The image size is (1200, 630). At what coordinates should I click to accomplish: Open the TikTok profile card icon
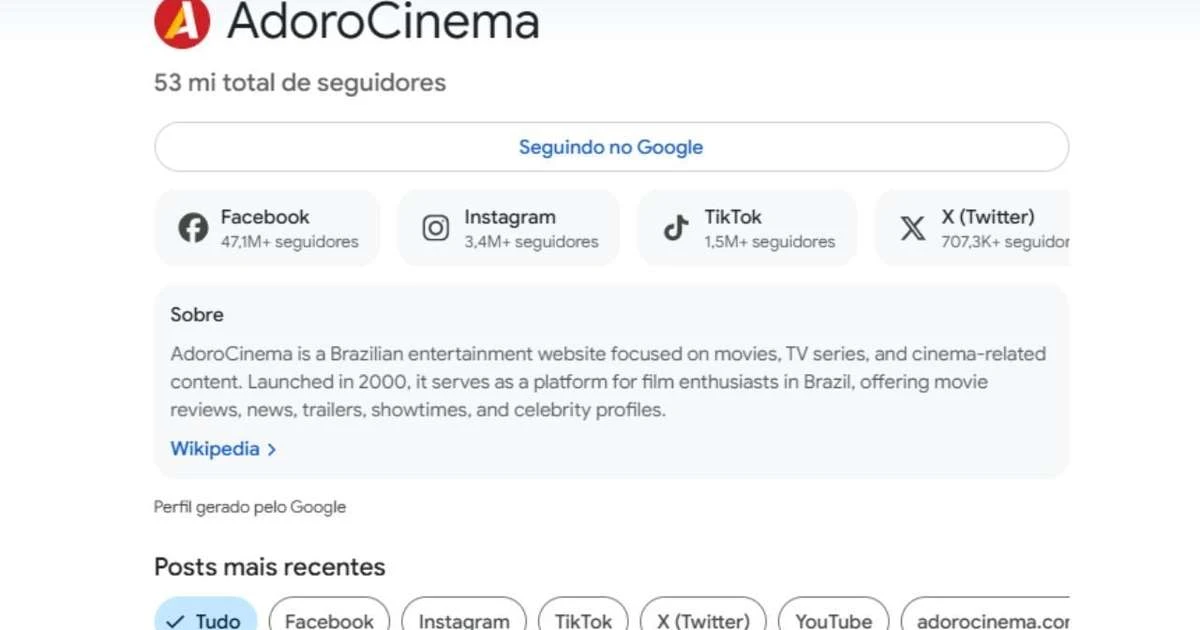tap(676, 228)
